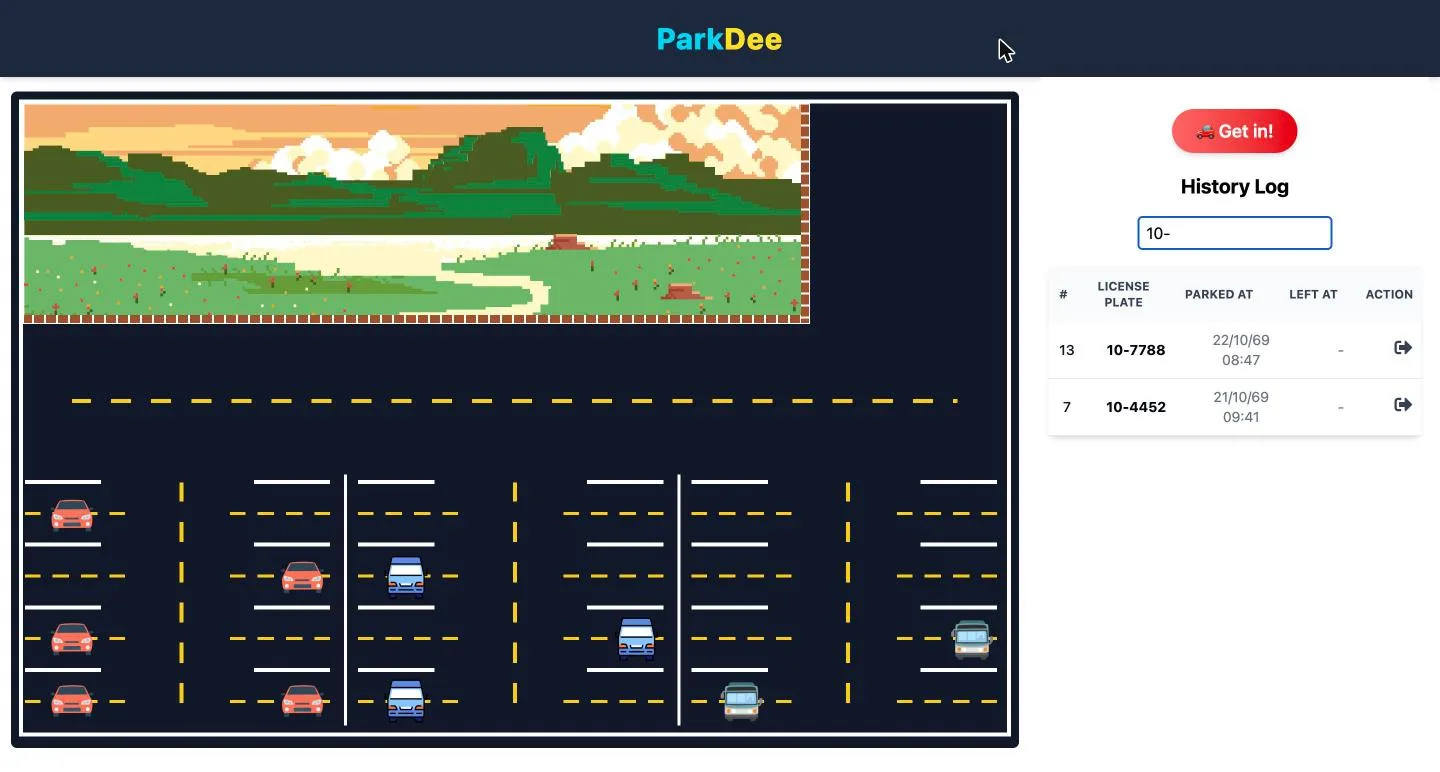Click the LICENSE PLATE column header
This screenshot has height=772, width=1440.
pos(1123,294)
